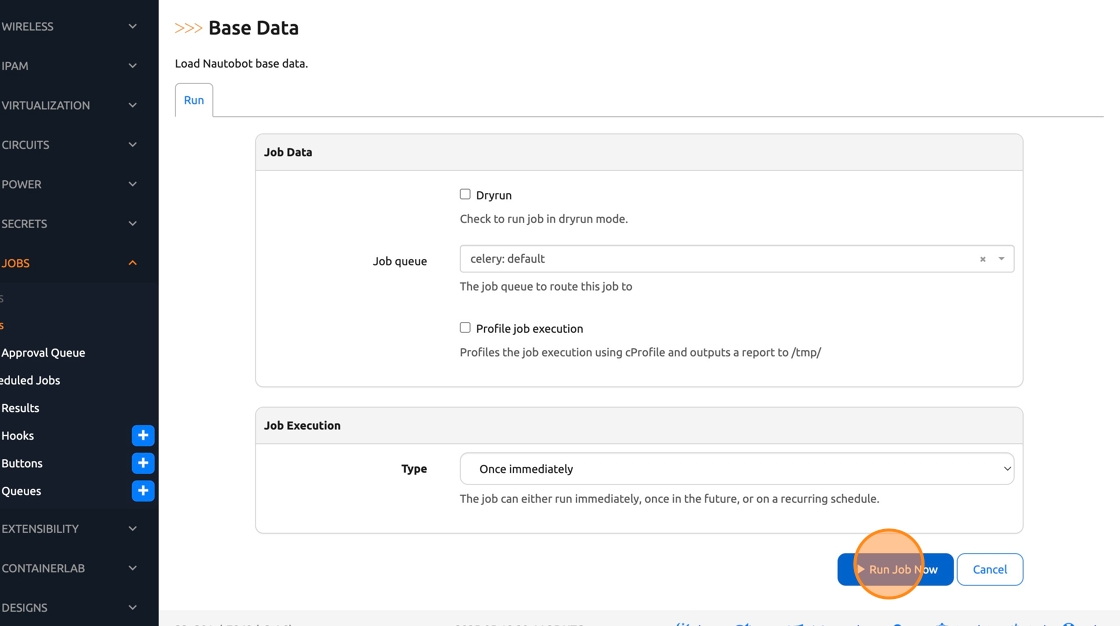Enable the Dryrun checkbox
Screen dimensions: 1120x626
tap(465, 194)
